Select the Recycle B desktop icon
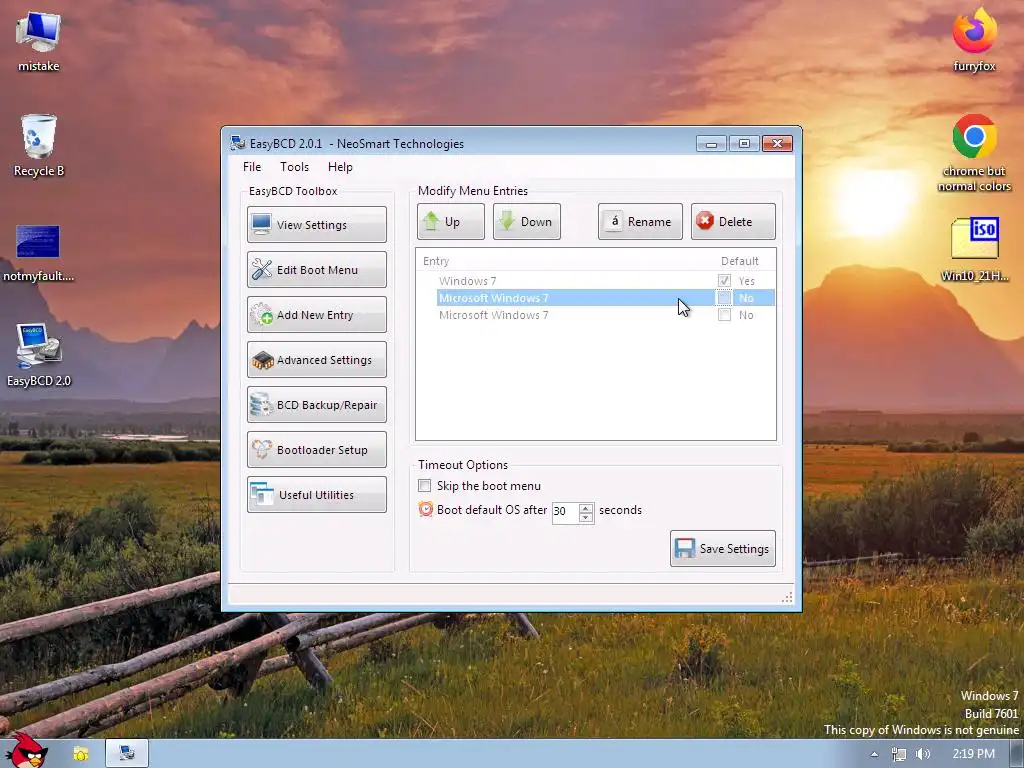1024x768 pixels. tap(39, 145)
